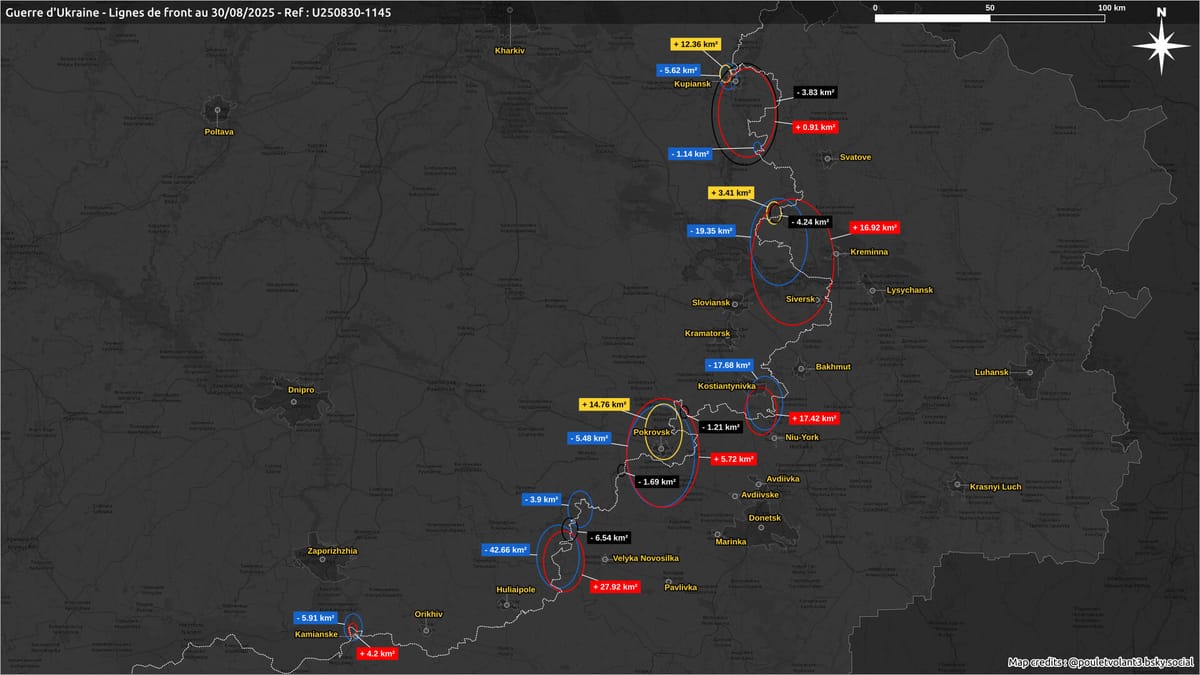Select the blue '- 5.91 km²' label
Screen dimensions: 1200x675
click(x=316, y=617)
